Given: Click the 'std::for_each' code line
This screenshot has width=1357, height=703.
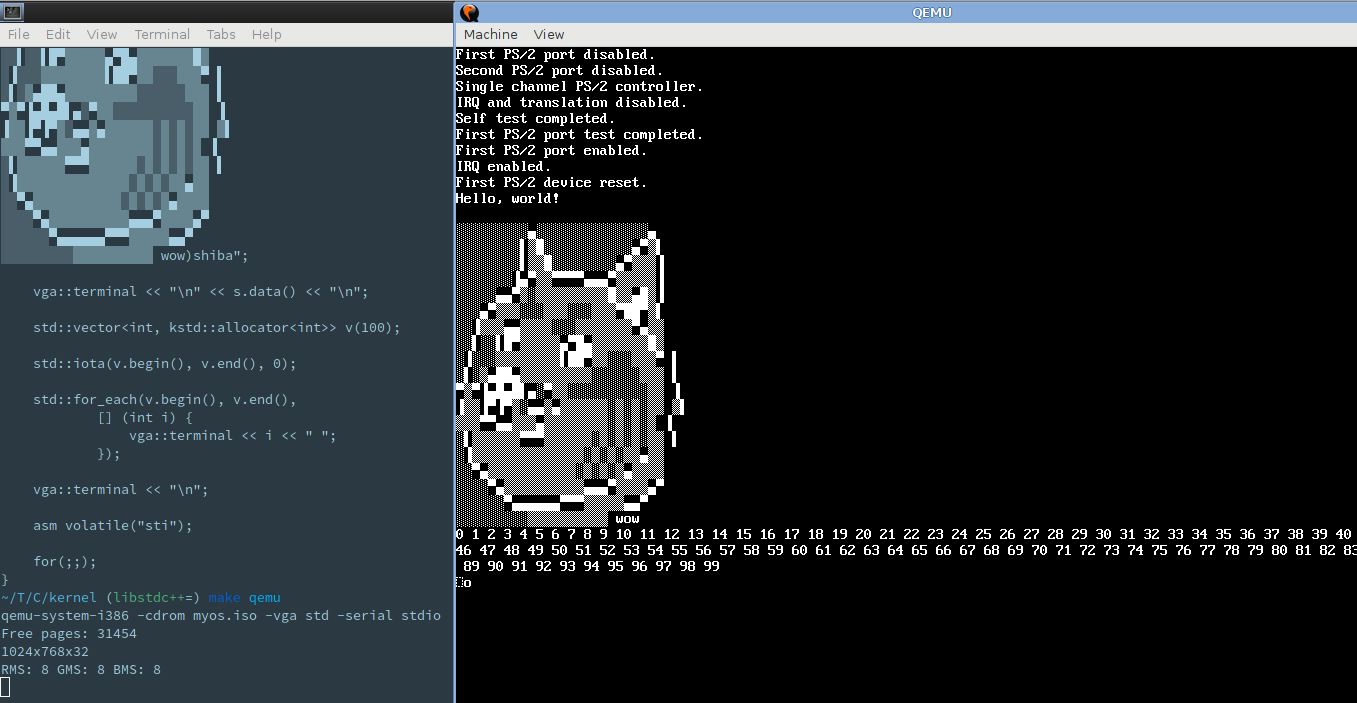Looking at the screenshot, I should 165,399.
